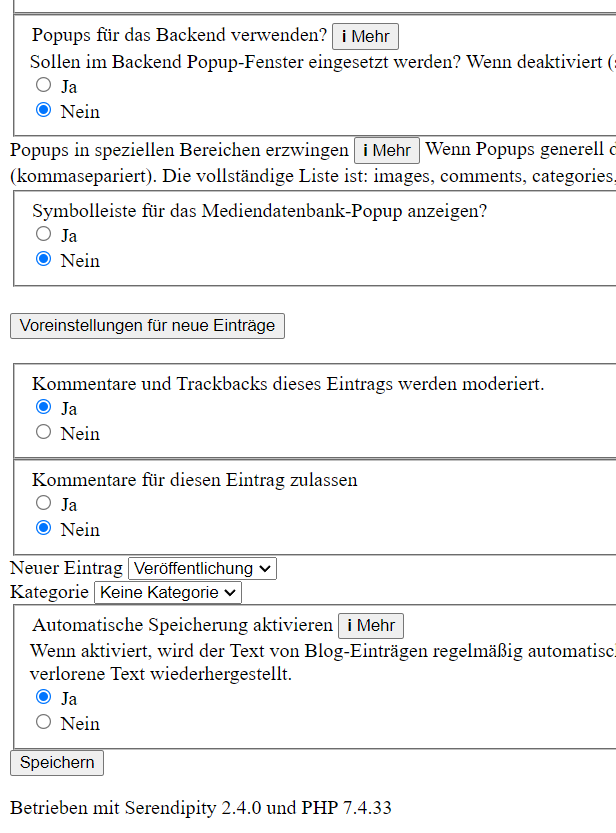Image resolution: width=616 pixels, height=833 pixels.
Task: Click the 'Automatische Speicherung aktivieren' label
Action: [182, 625]
